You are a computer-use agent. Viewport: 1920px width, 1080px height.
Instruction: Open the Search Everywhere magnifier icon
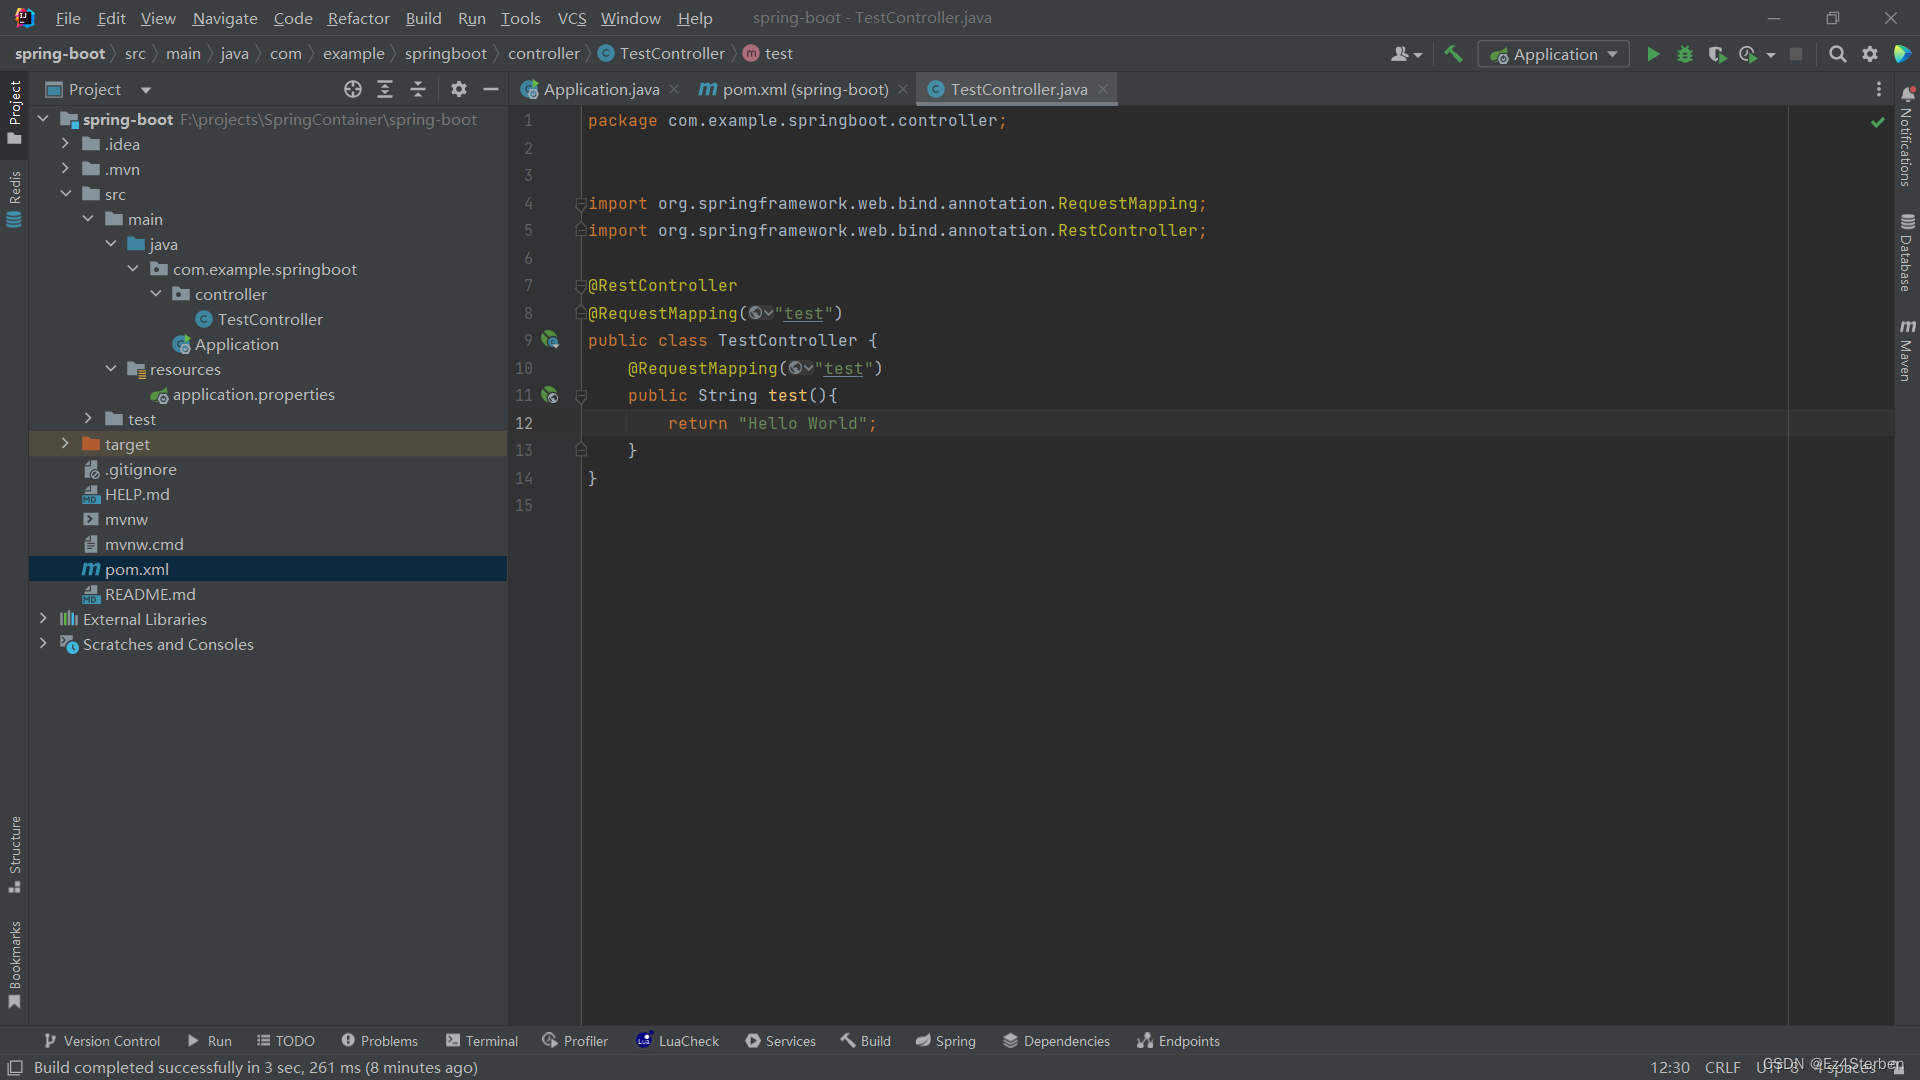(x=1837, y=54)
